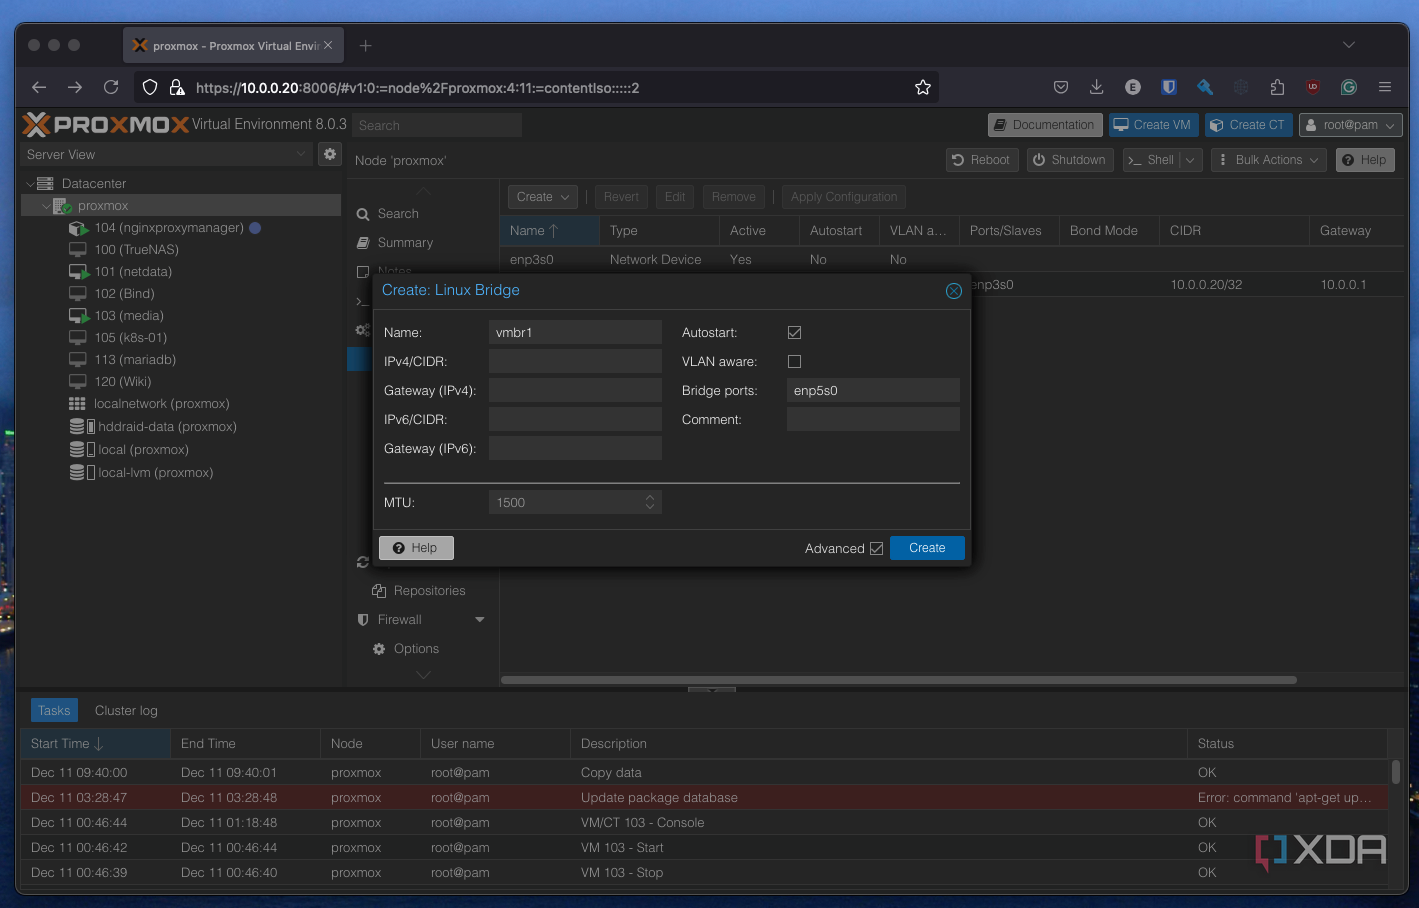The width and height of the screenshot is (1419, 908).
Task: Open the Documentation button
Action: click(1044, 125)
